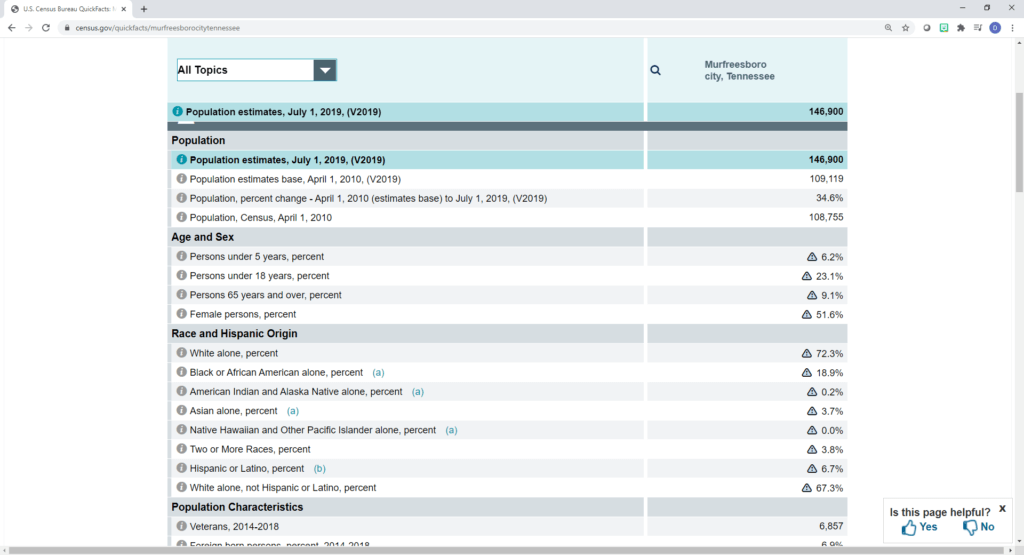Open the reading list toolbar icon
Screen dimensions: 1024x555
coord(978,28)
